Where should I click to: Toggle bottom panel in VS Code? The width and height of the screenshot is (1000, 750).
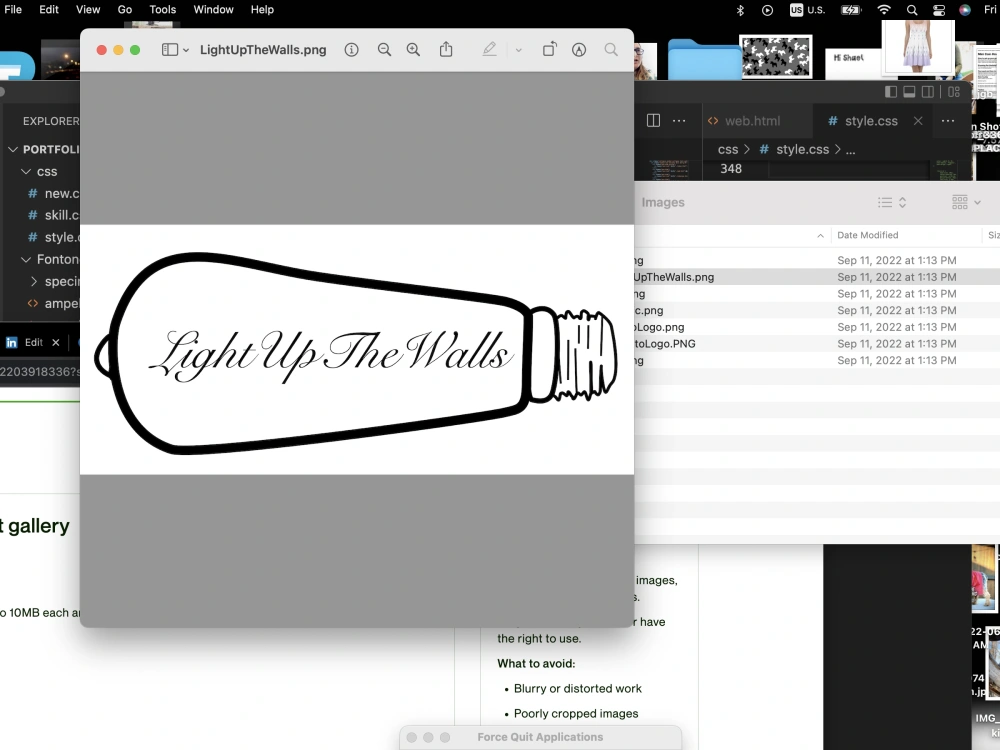909,92
